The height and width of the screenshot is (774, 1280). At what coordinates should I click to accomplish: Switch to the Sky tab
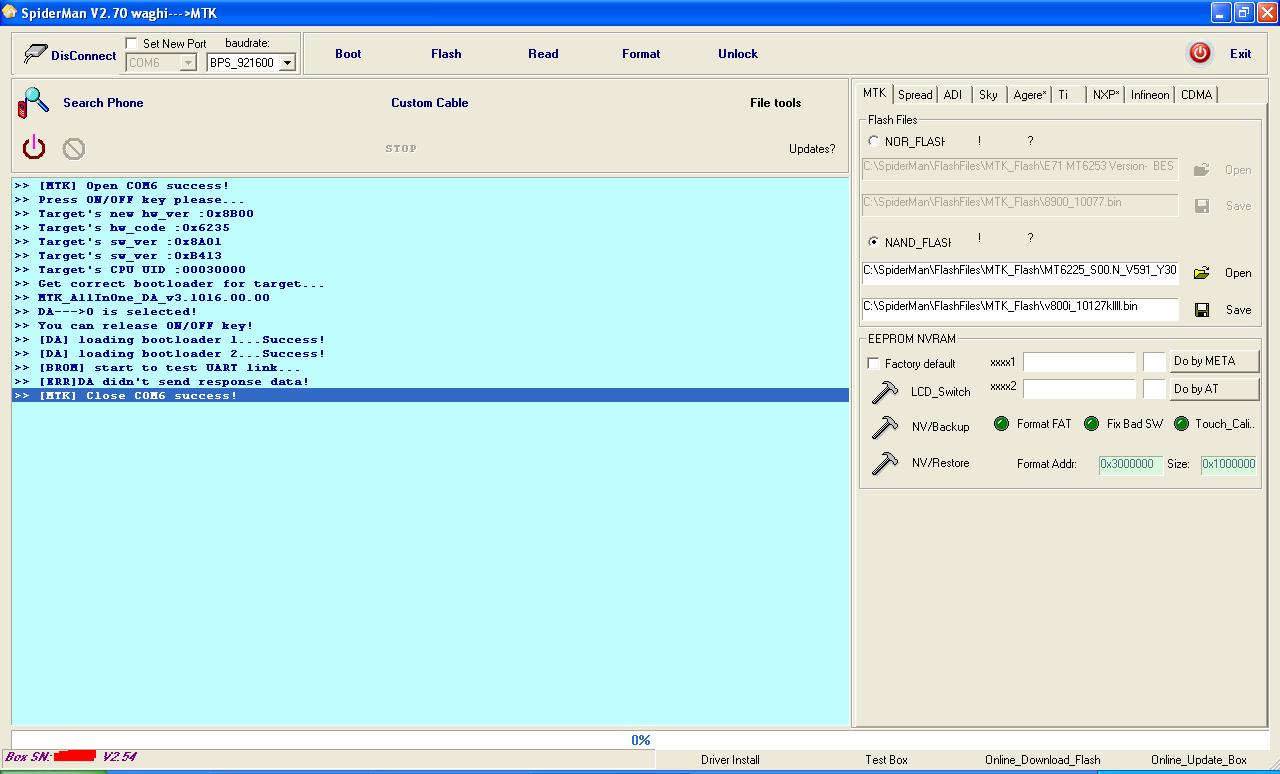(x=988, y=95)
